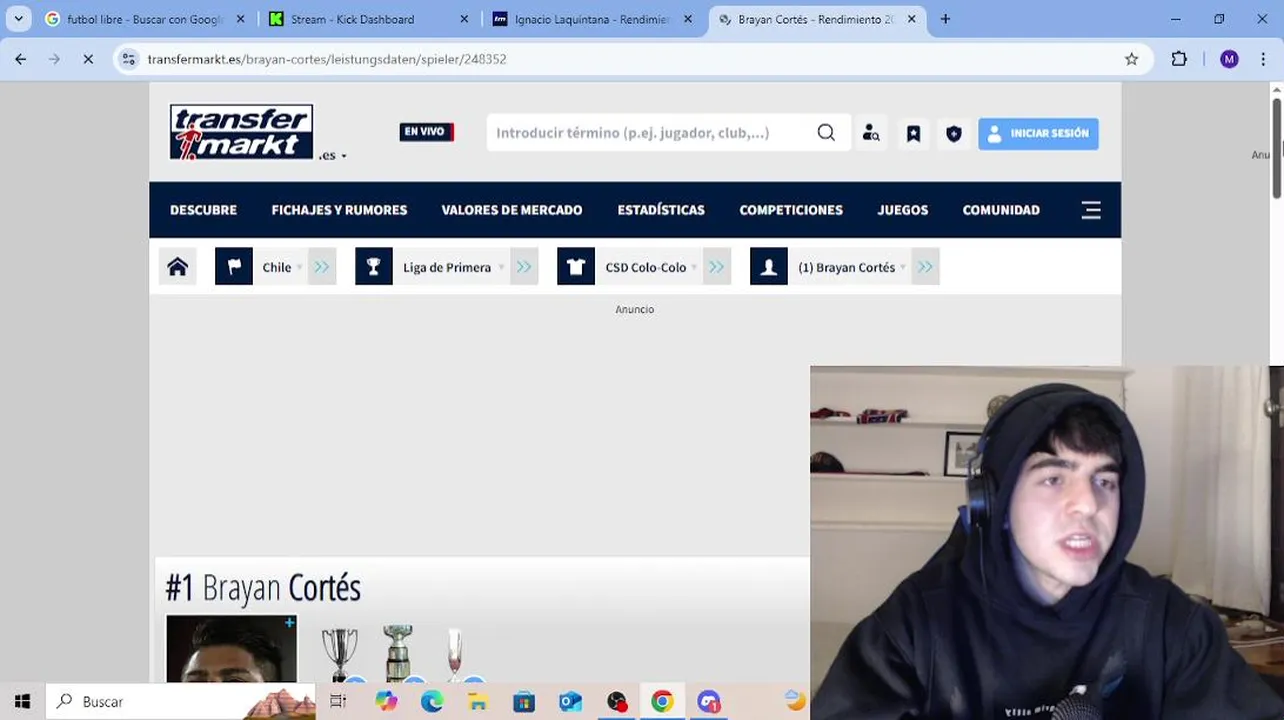Screen dimensions: 1284x720
Task: Click the shield icon in the header
Action: pyautogui.click(x=954, y=133)
